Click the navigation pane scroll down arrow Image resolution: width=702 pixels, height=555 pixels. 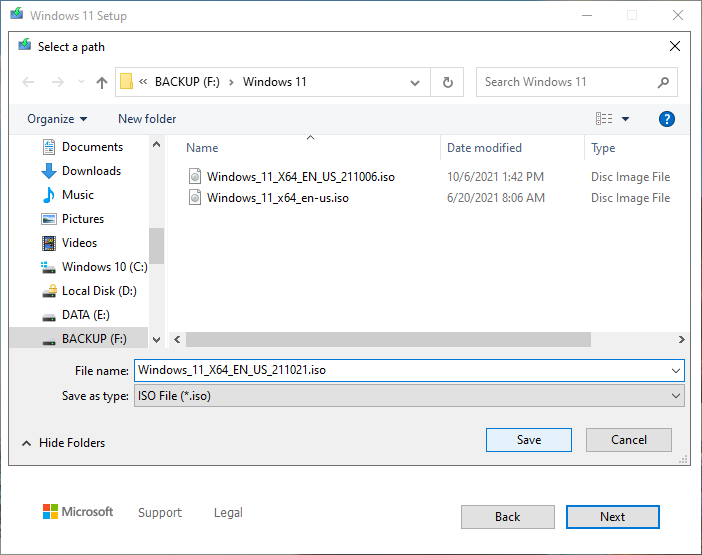(156, 340)
